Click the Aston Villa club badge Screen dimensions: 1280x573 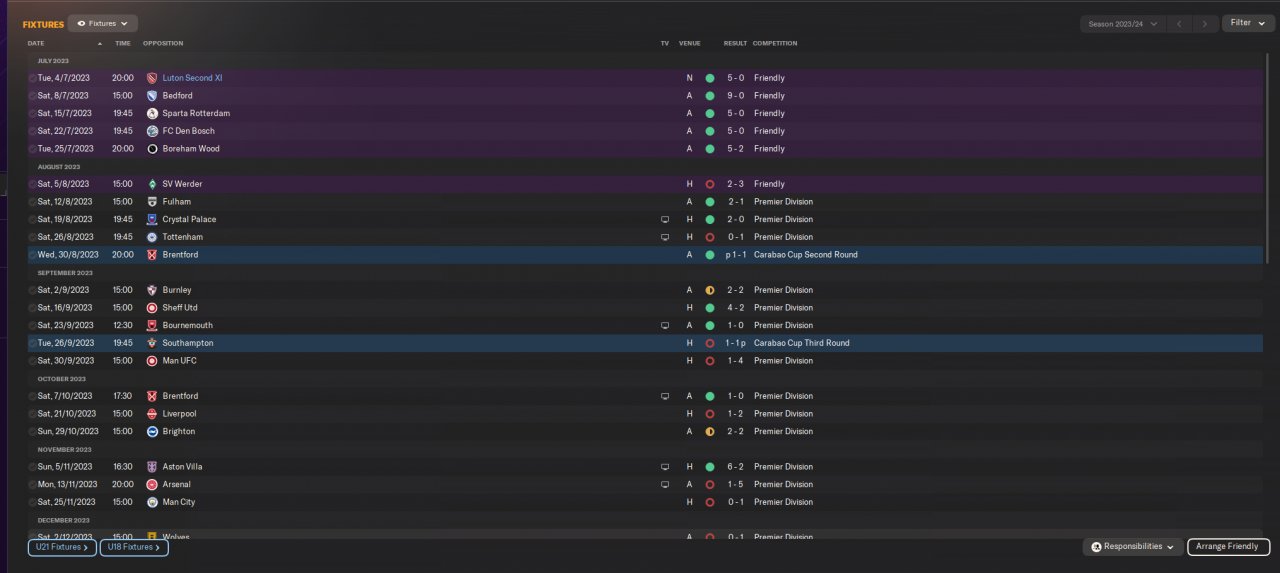(x=152, y=467)
